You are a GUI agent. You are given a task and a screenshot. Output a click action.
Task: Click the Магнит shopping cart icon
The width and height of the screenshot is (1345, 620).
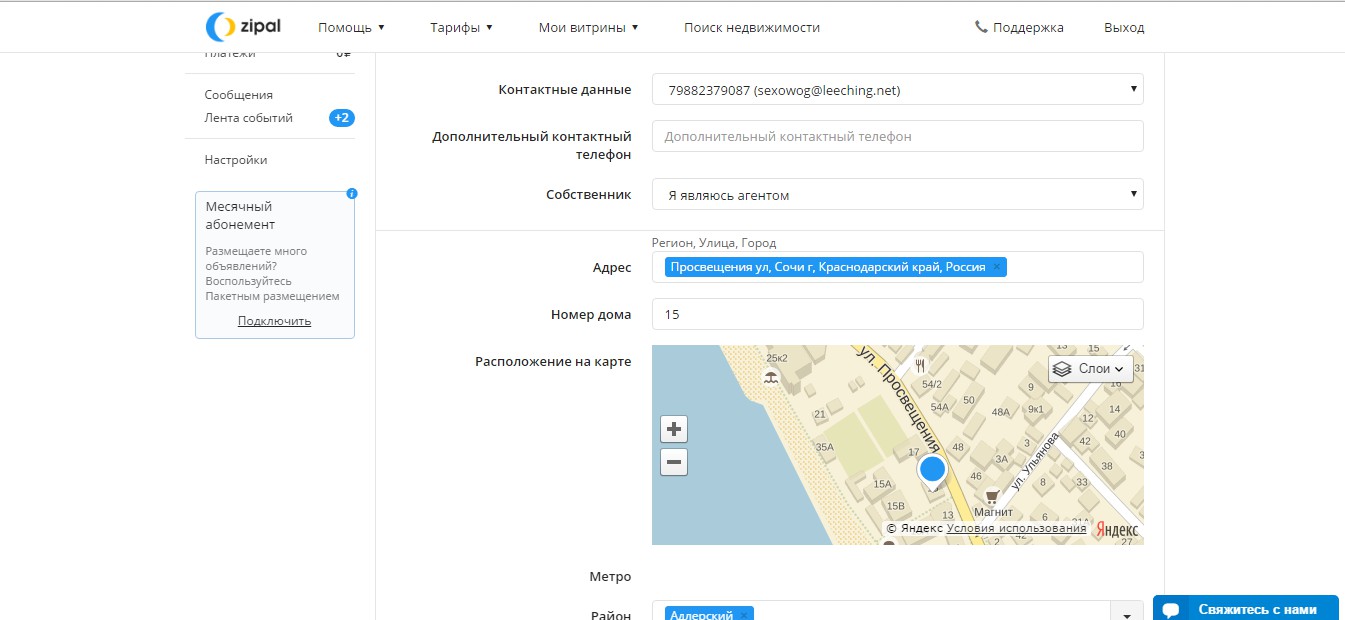click(x=992, y=495)
